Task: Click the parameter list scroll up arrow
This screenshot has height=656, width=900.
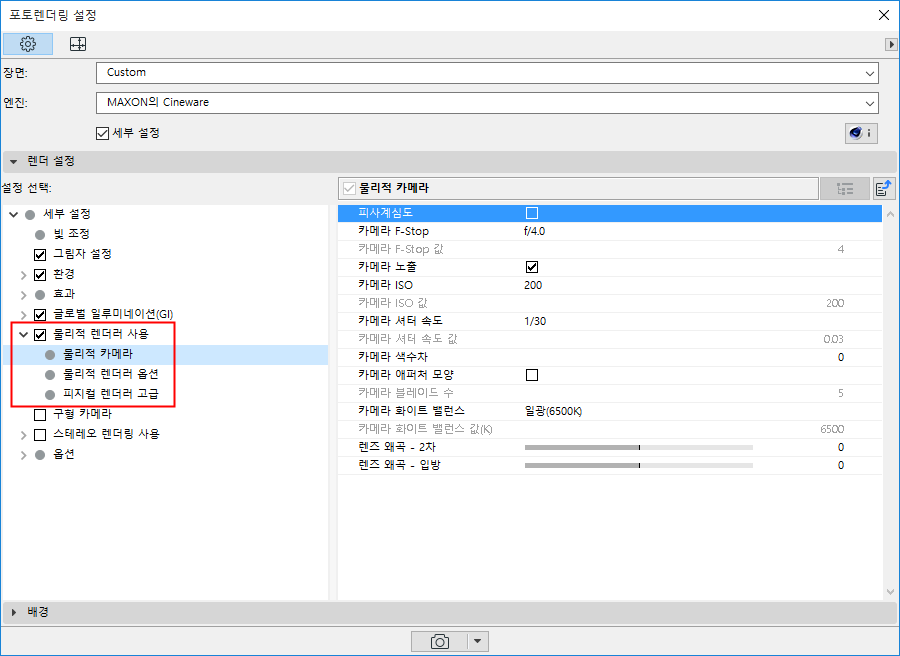Action: click(x=890, y=214)
